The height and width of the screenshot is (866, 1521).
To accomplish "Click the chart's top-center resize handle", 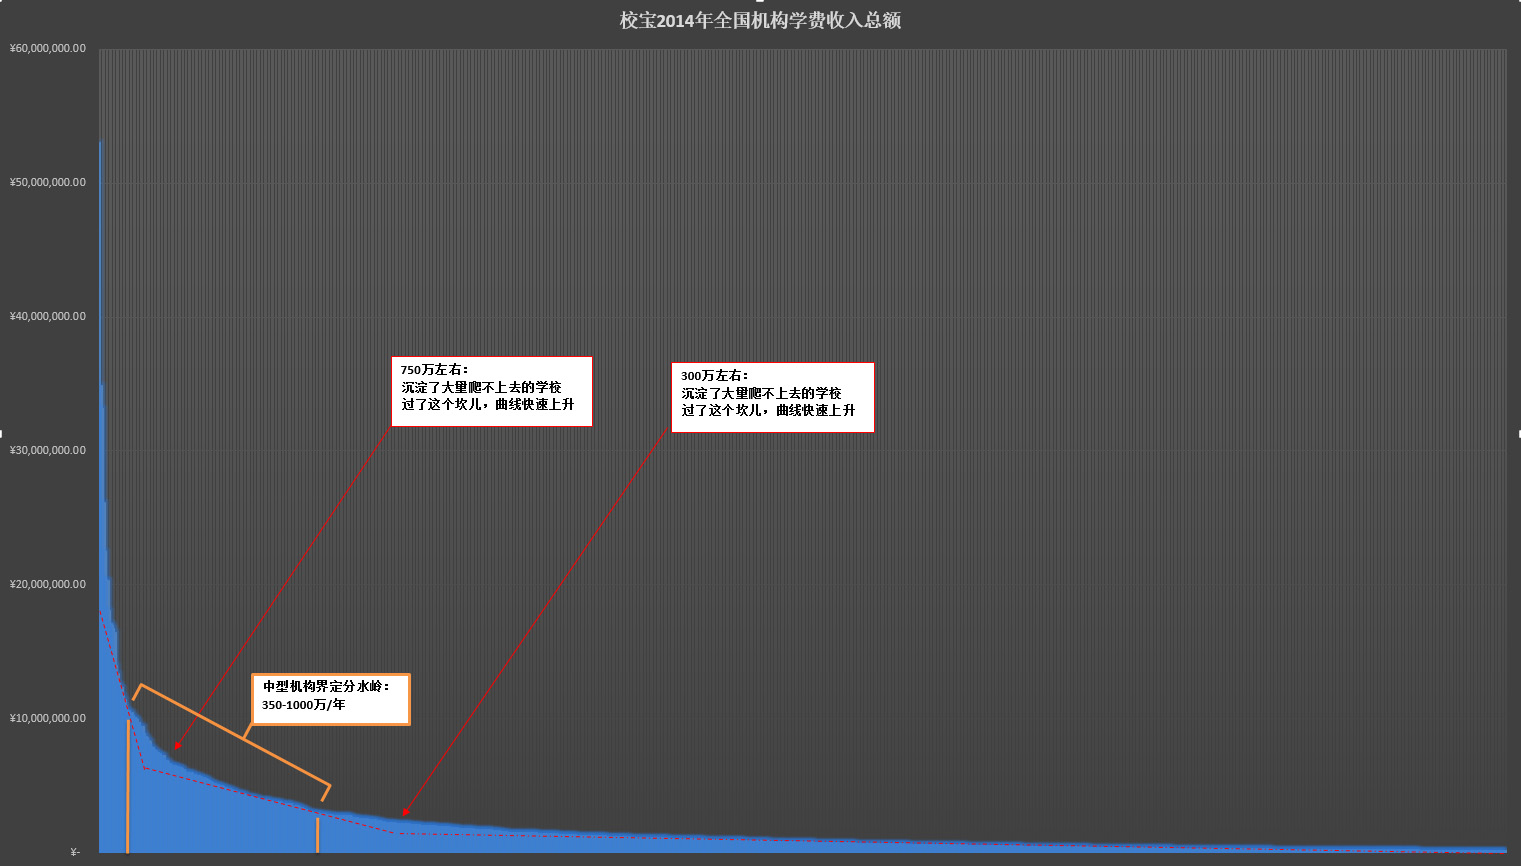I will 760,1.
